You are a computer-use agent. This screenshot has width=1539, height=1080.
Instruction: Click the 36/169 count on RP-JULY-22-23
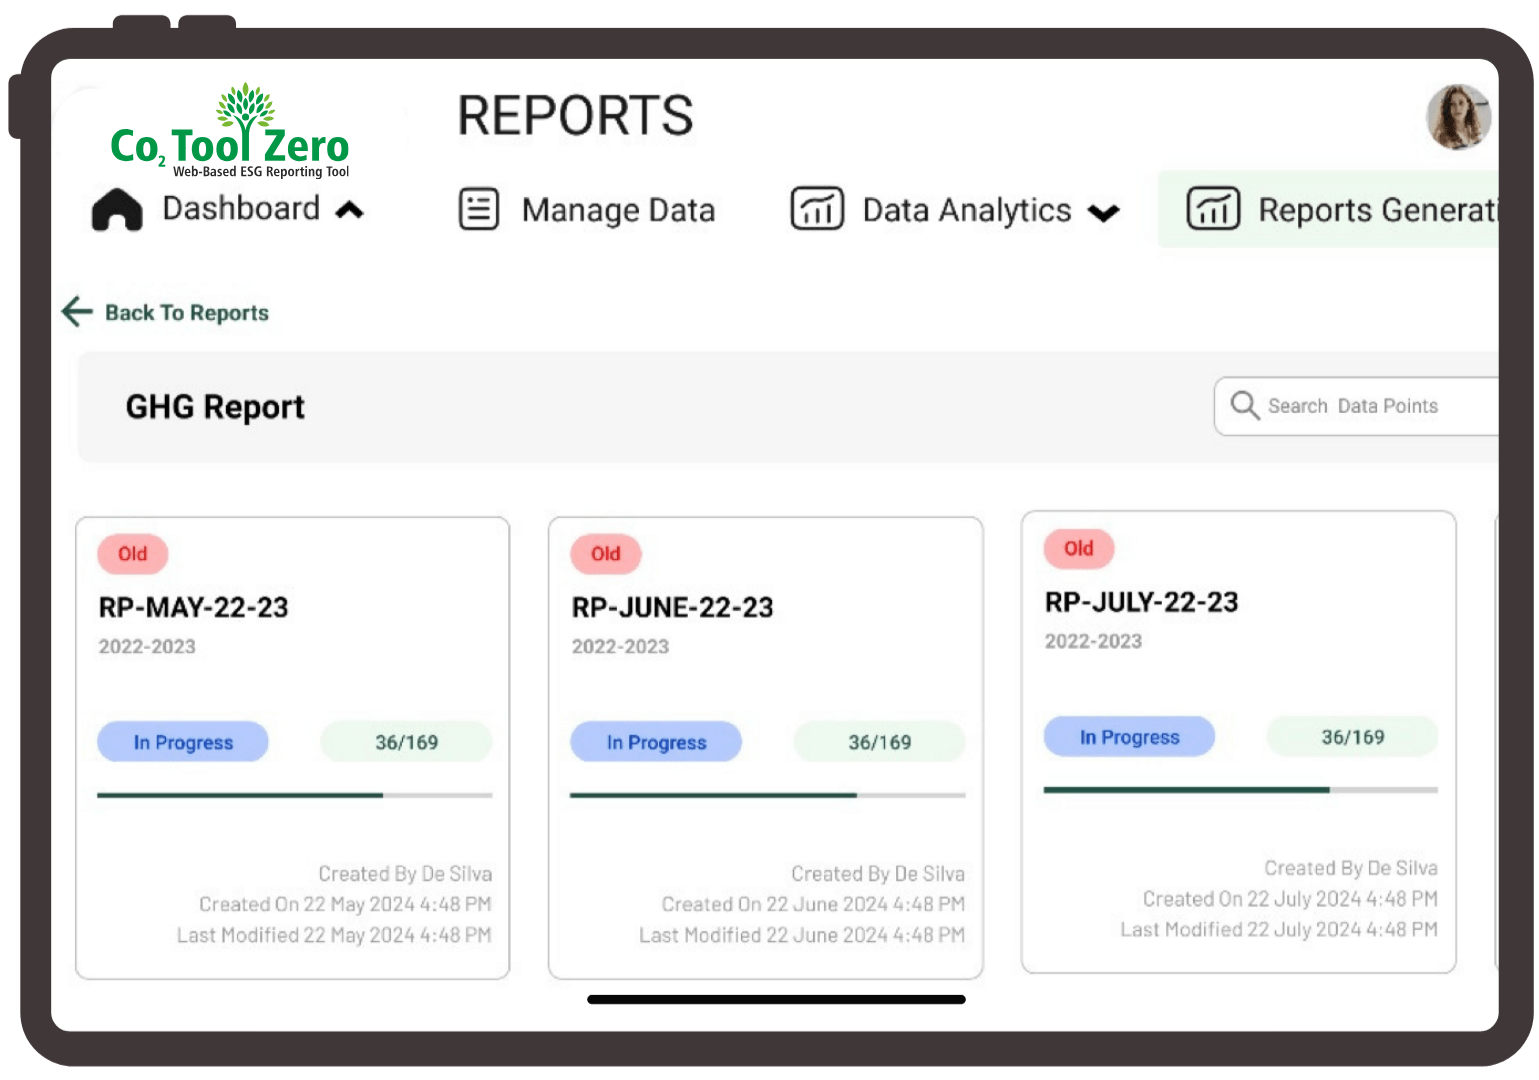pos(1353,737)
